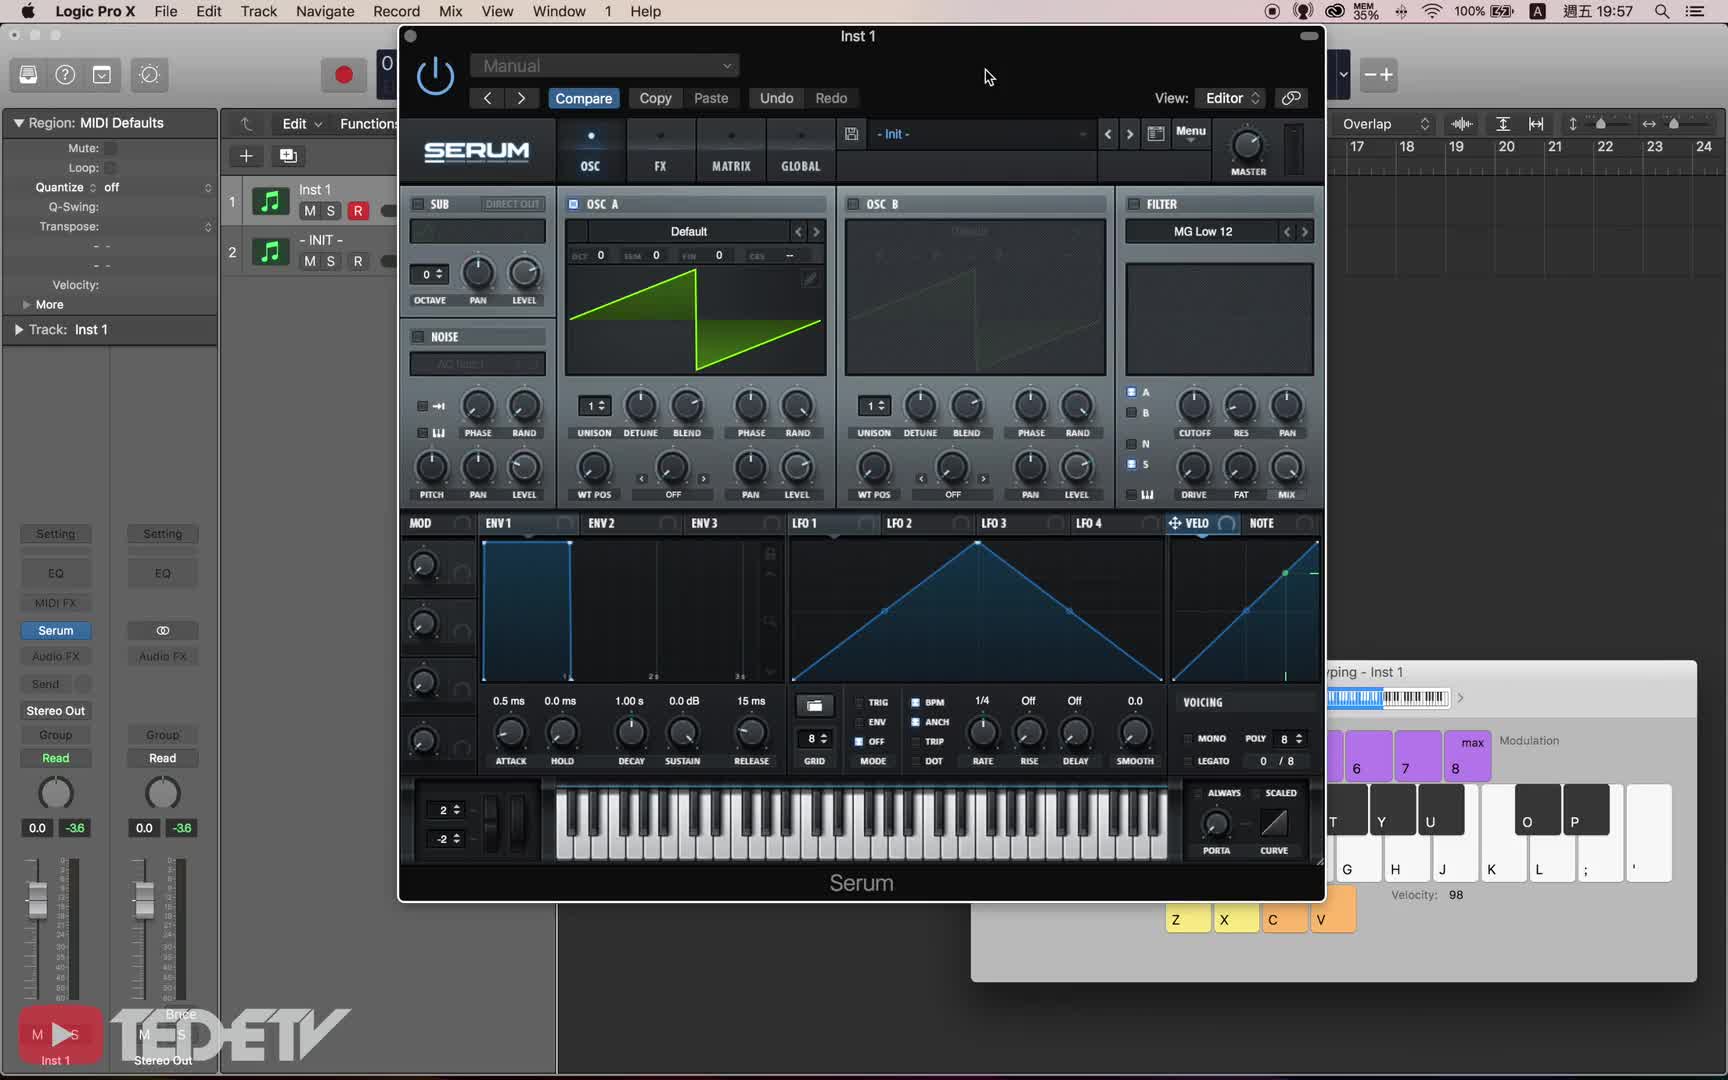Click the save preset floppy disk icon

(851, 134)
